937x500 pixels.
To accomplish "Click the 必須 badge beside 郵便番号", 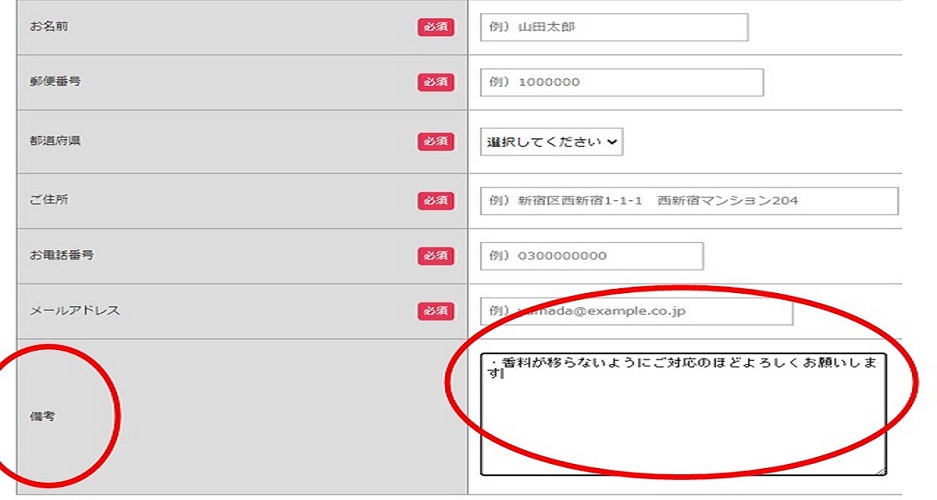I will (436, 82).
